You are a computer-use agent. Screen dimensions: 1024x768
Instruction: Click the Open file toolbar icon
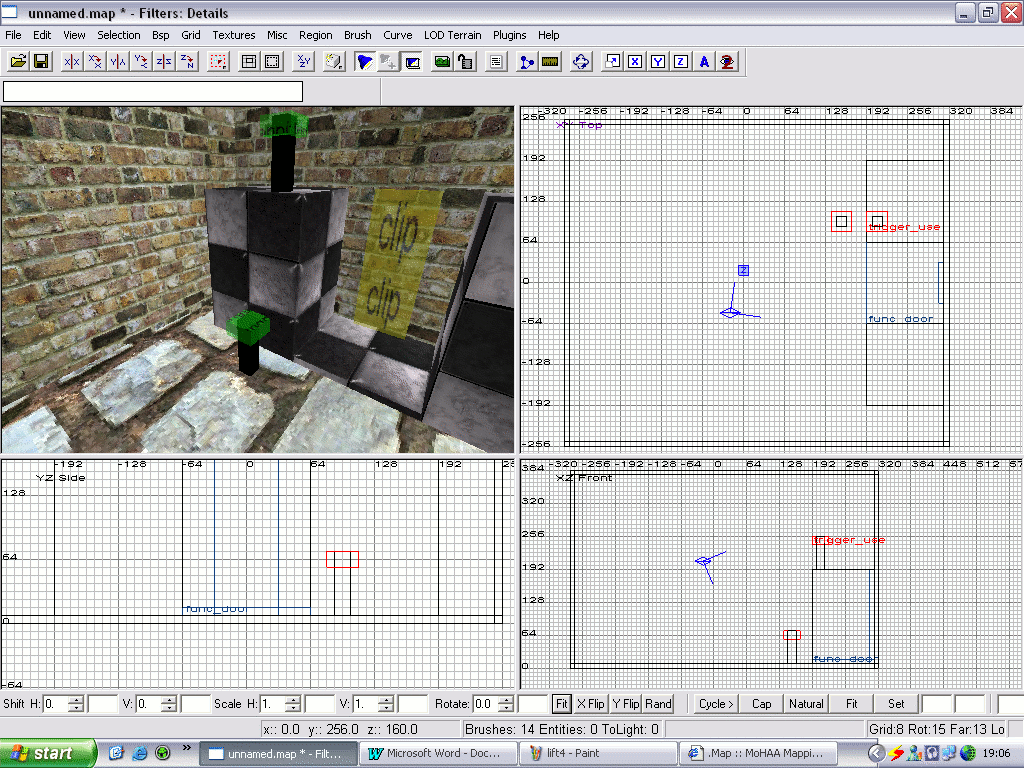pos(18,62)
